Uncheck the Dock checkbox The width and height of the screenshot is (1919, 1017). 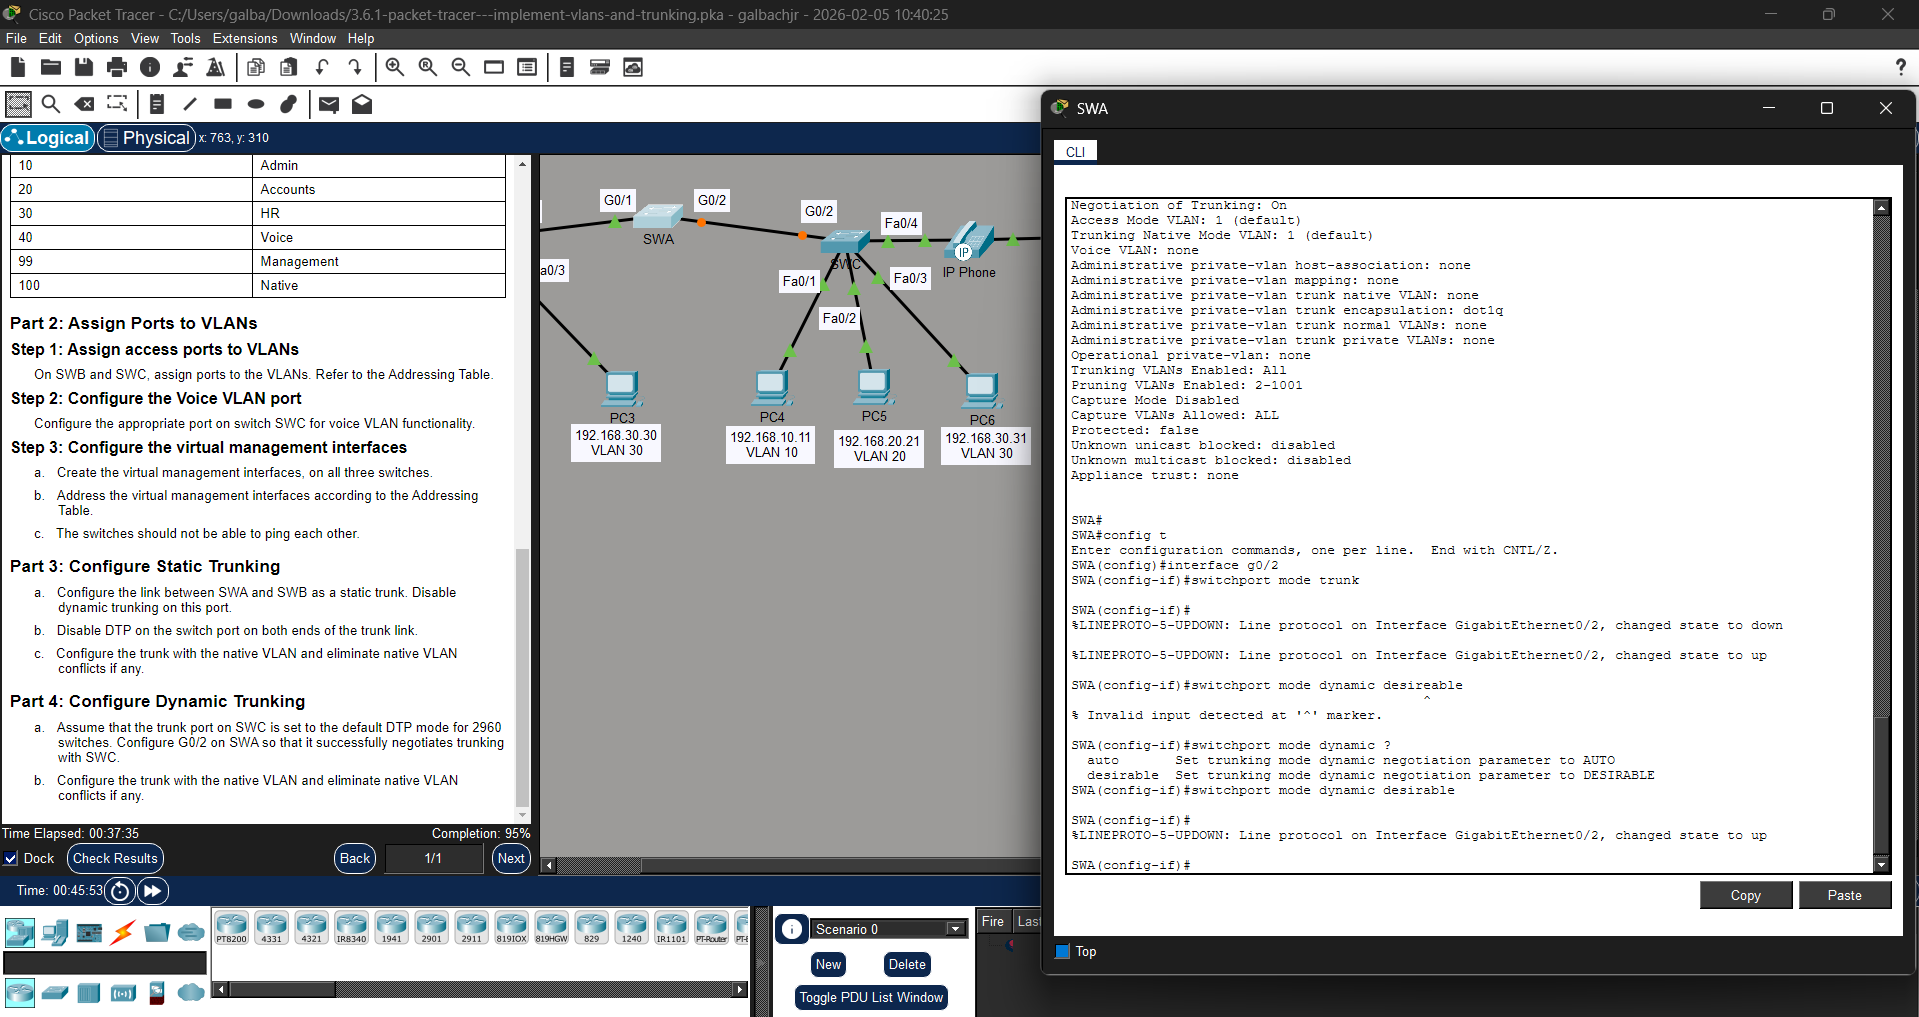click(11, 858)
